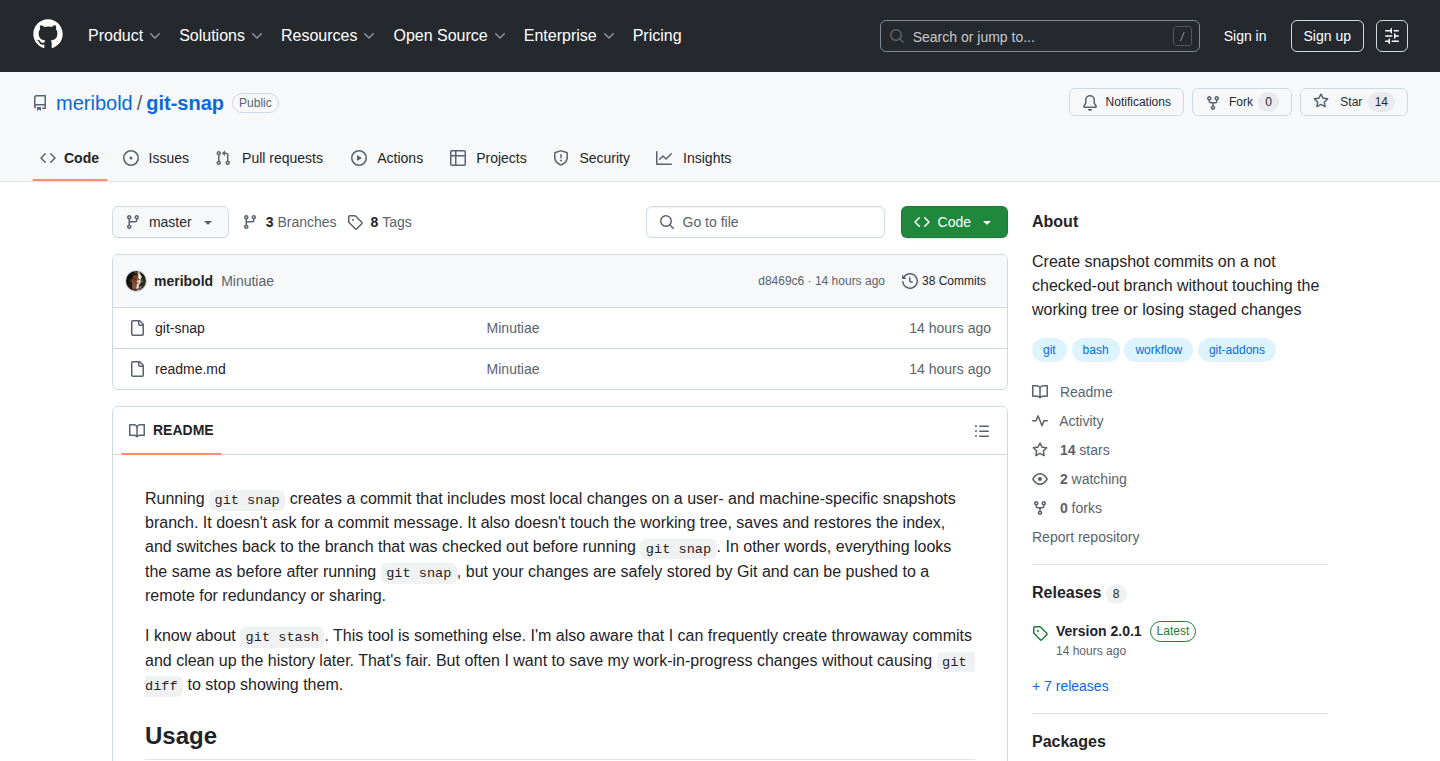Click the Go to file input

pos(765,222)
